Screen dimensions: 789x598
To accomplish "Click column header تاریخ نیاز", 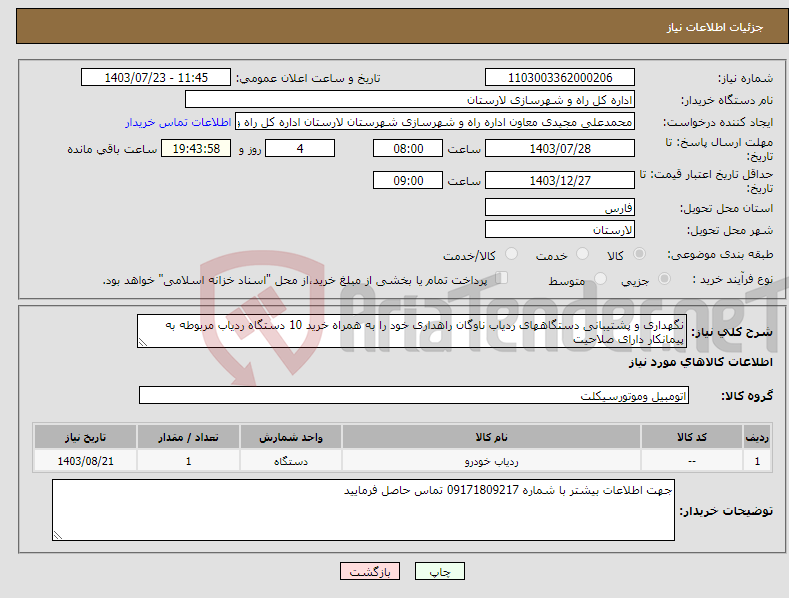I will click(86, 437).
